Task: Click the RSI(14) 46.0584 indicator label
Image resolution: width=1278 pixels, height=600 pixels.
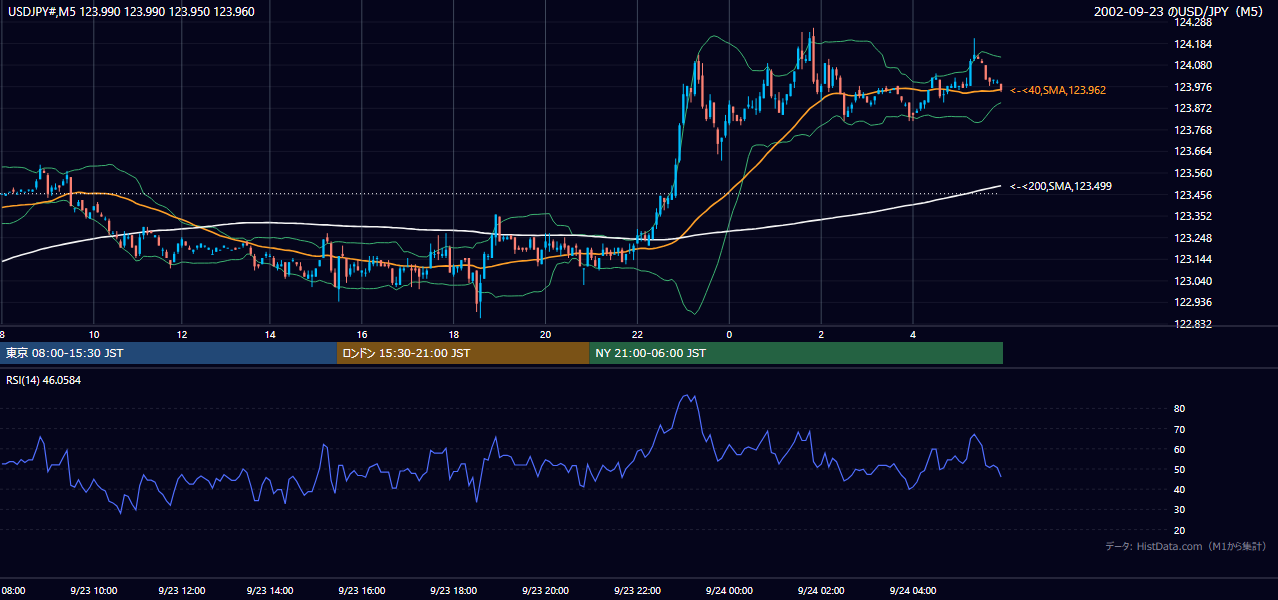Action: point(45,380)
